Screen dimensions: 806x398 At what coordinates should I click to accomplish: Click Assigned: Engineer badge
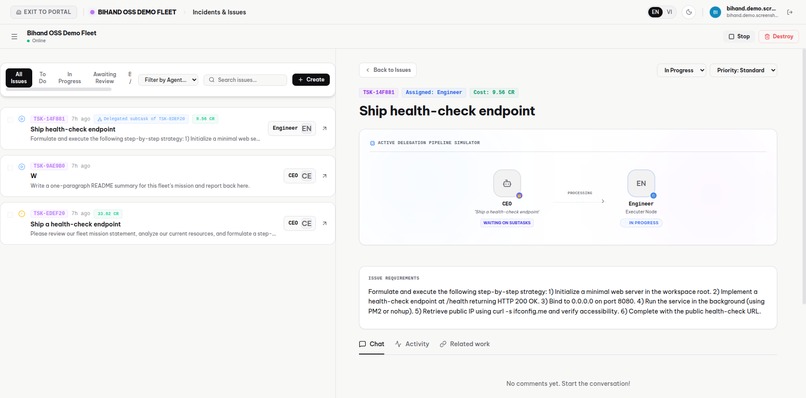[x=434, y=93]
